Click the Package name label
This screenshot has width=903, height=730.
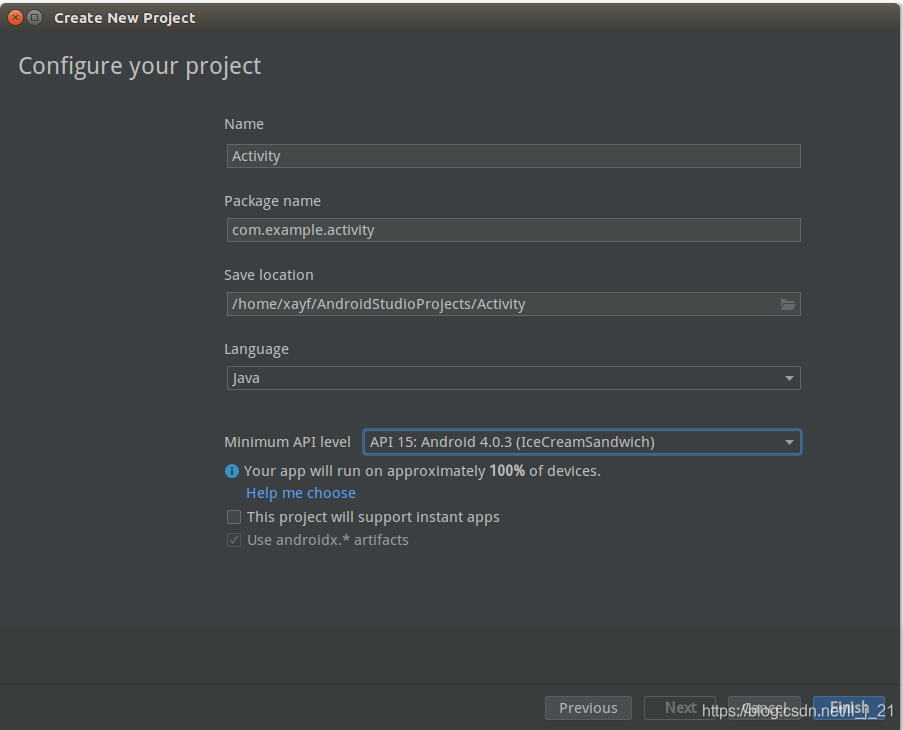click(272, 201)
